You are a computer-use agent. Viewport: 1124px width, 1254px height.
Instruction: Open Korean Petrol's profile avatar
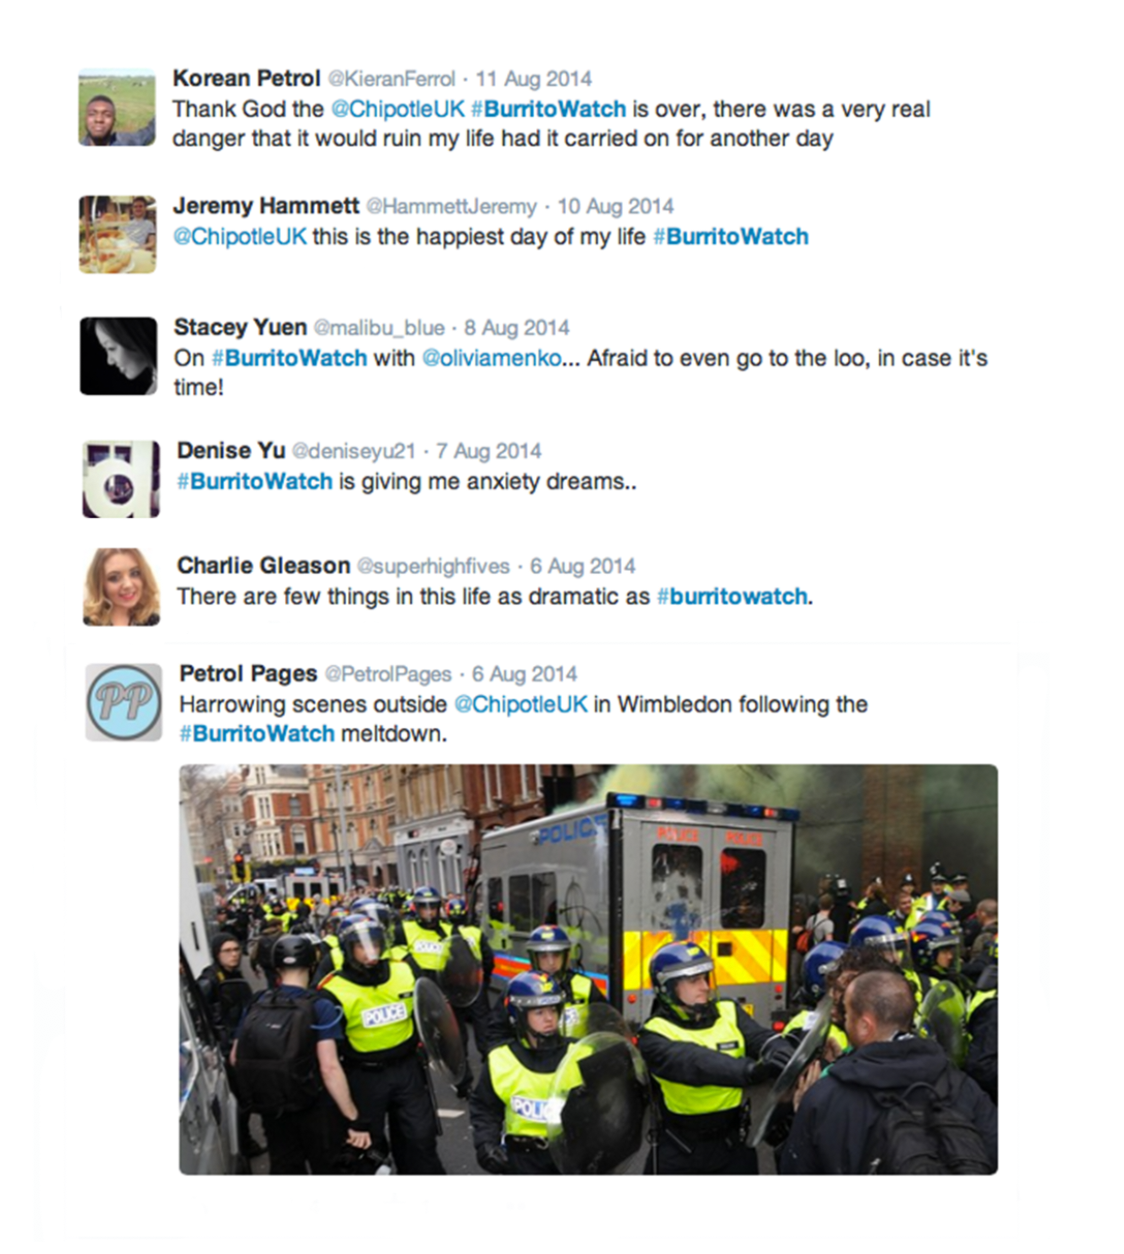click(117, 108)
